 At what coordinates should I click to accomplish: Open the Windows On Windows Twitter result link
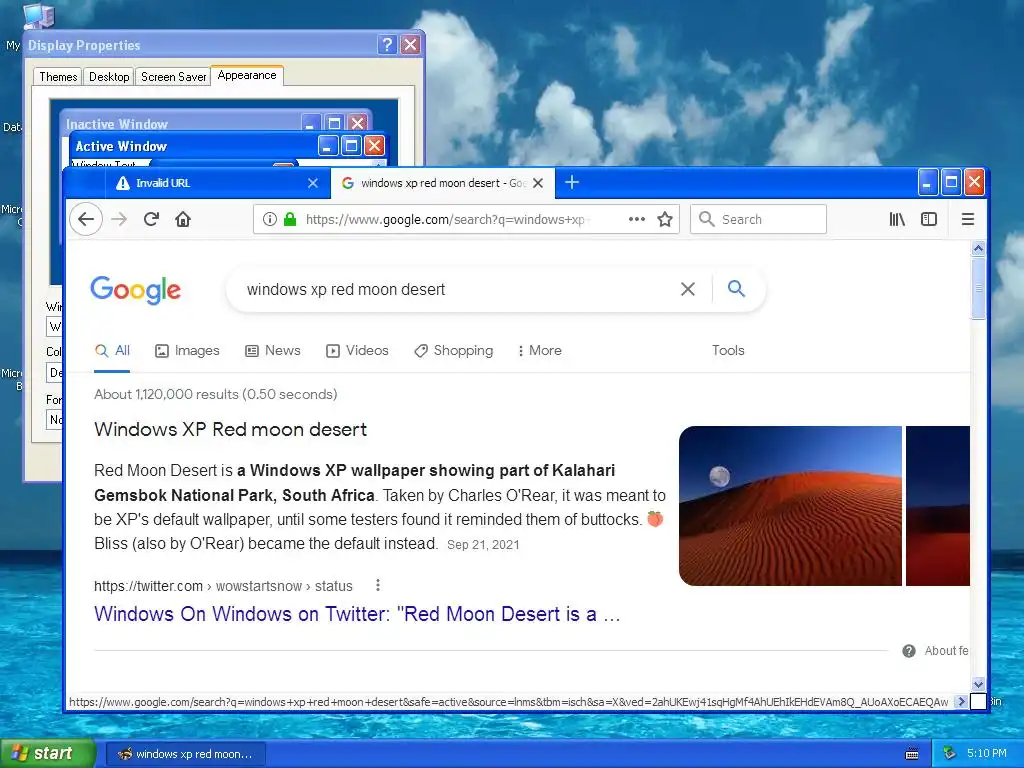(357, 614)
